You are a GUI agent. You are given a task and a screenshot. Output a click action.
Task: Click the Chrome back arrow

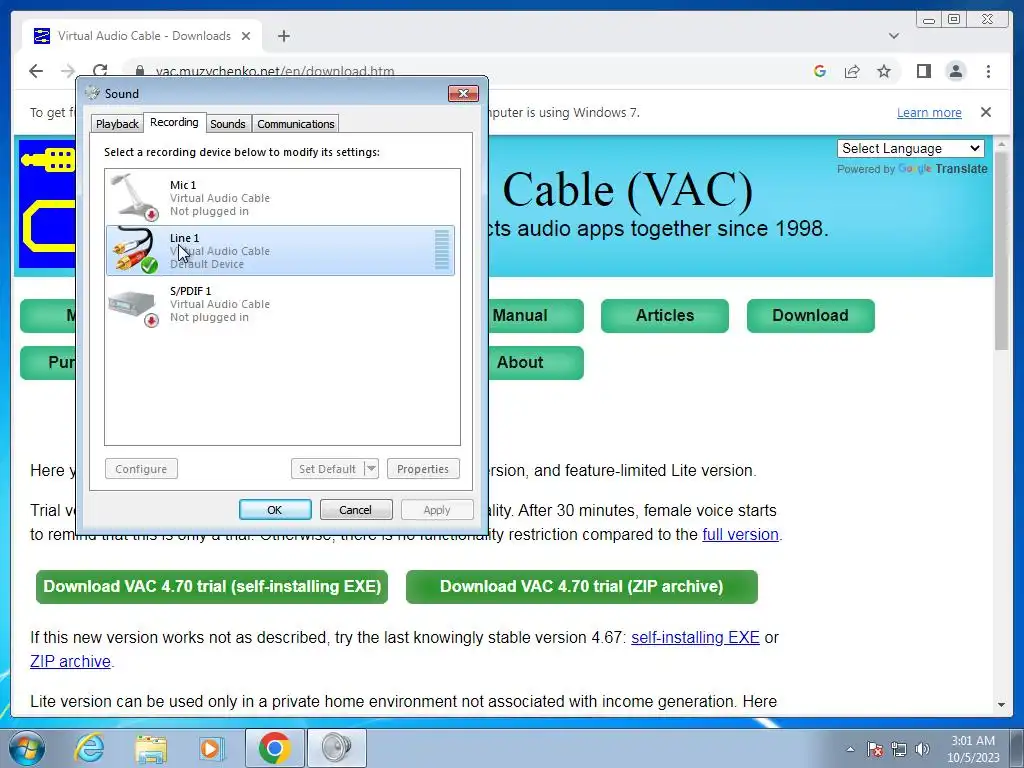(x=36, y=71)
